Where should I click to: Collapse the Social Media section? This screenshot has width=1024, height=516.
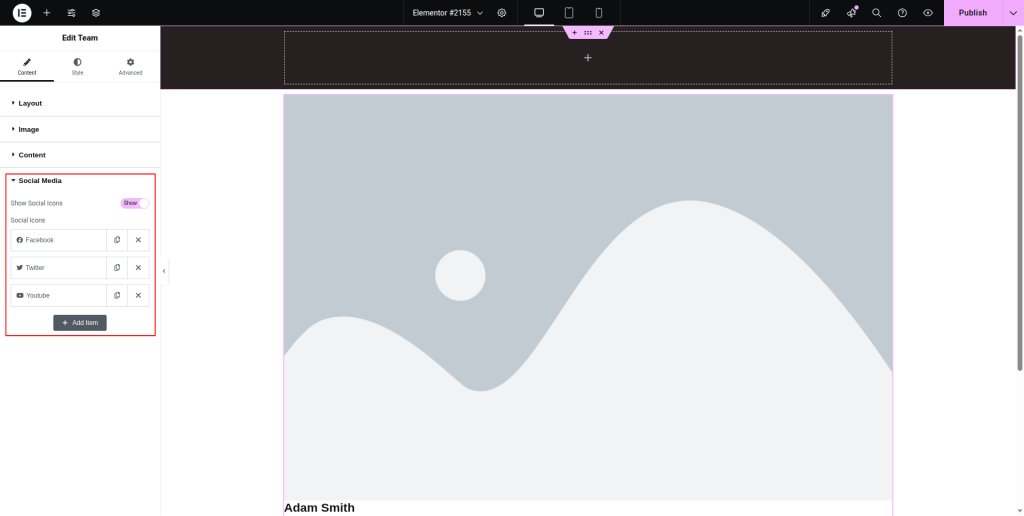tap(80, 180)
